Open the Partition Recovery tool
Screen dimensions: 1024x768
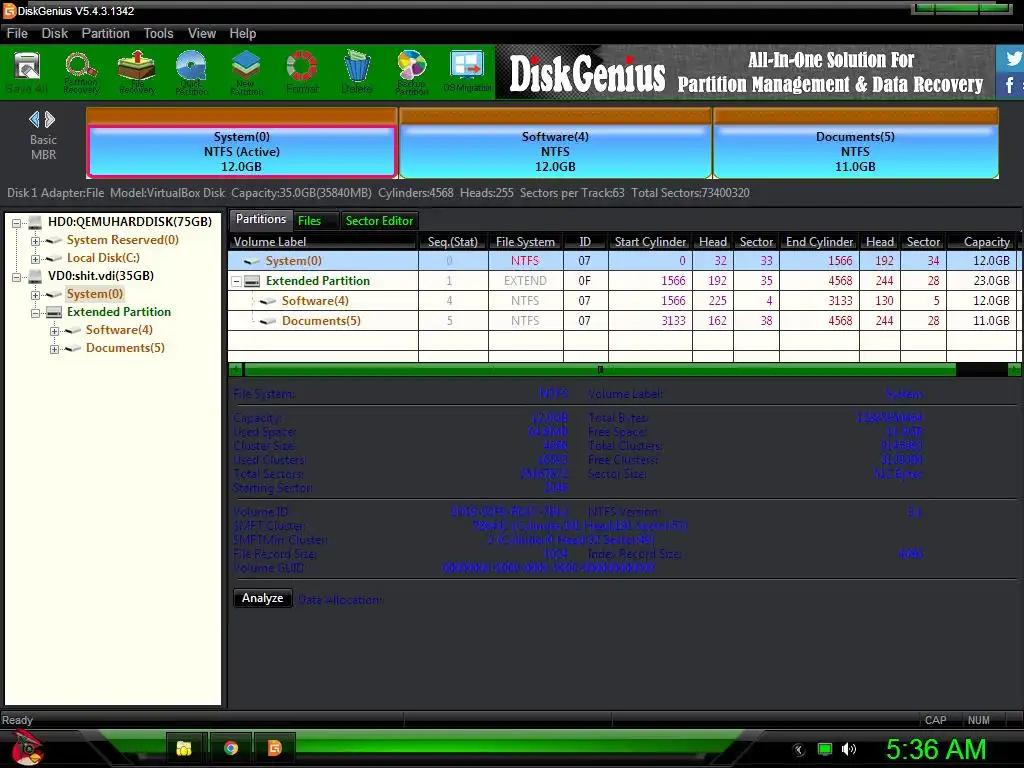[81, 72]
